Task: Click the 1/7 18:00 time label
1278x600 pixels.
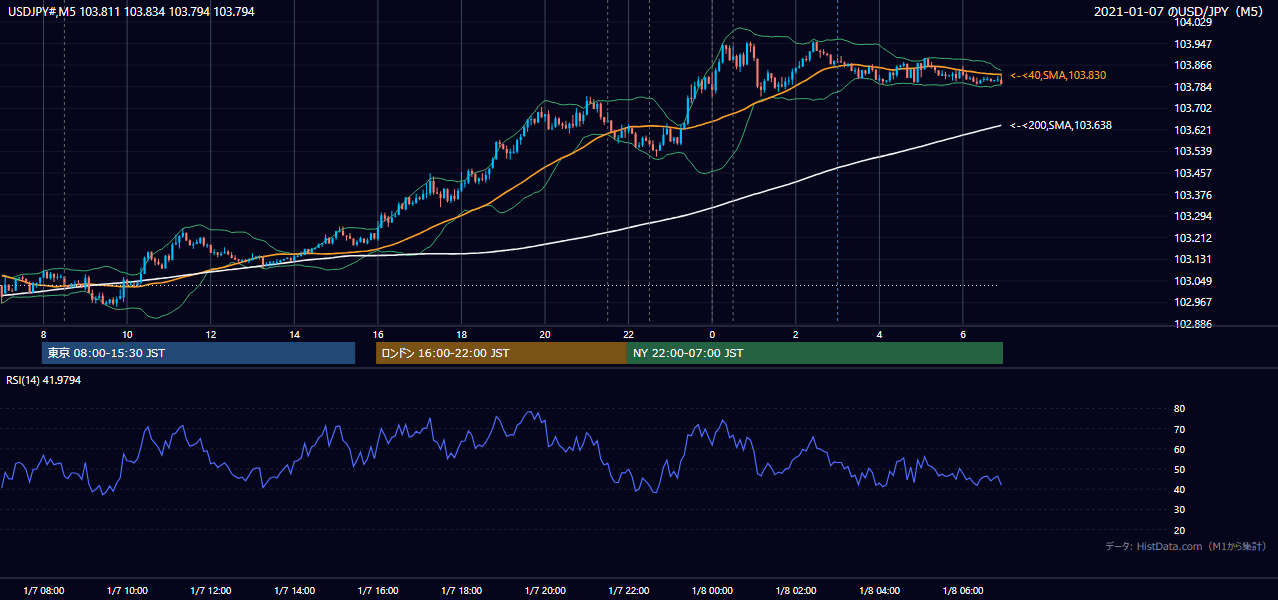Action: 461,590
